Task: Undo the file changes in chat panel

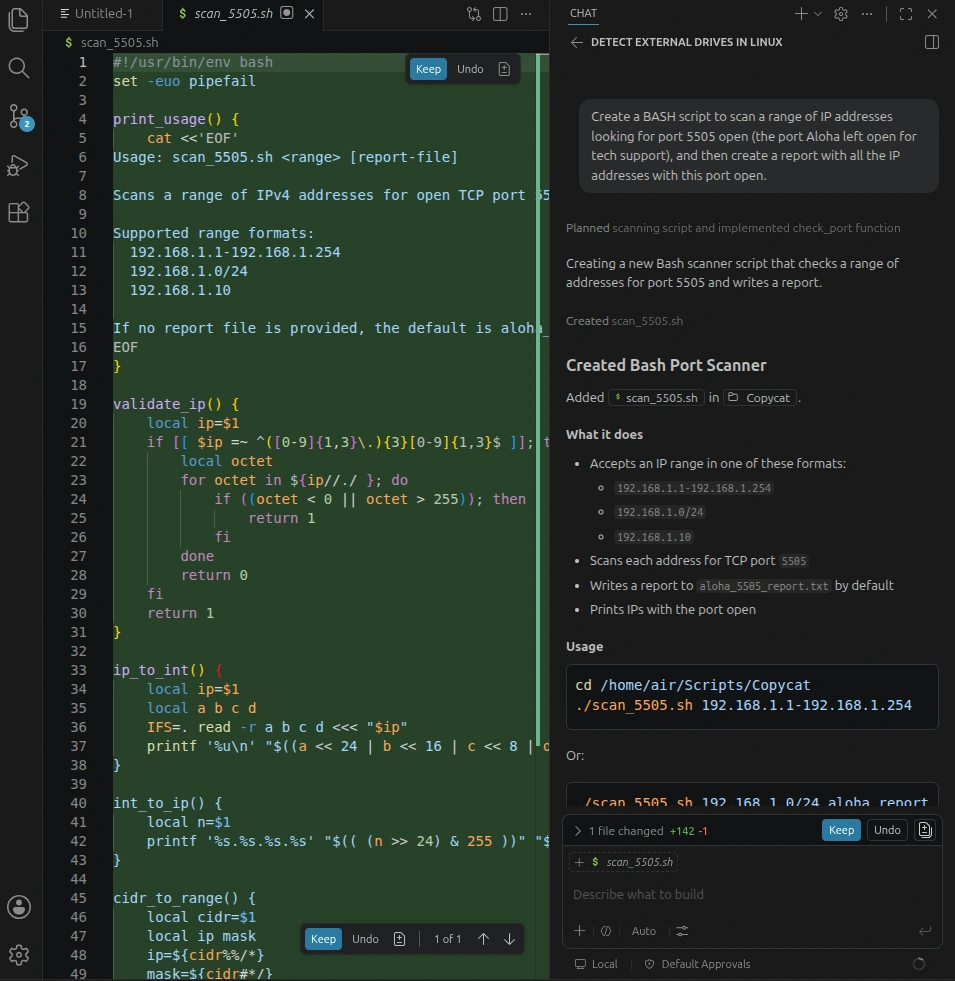Action: 887,830
